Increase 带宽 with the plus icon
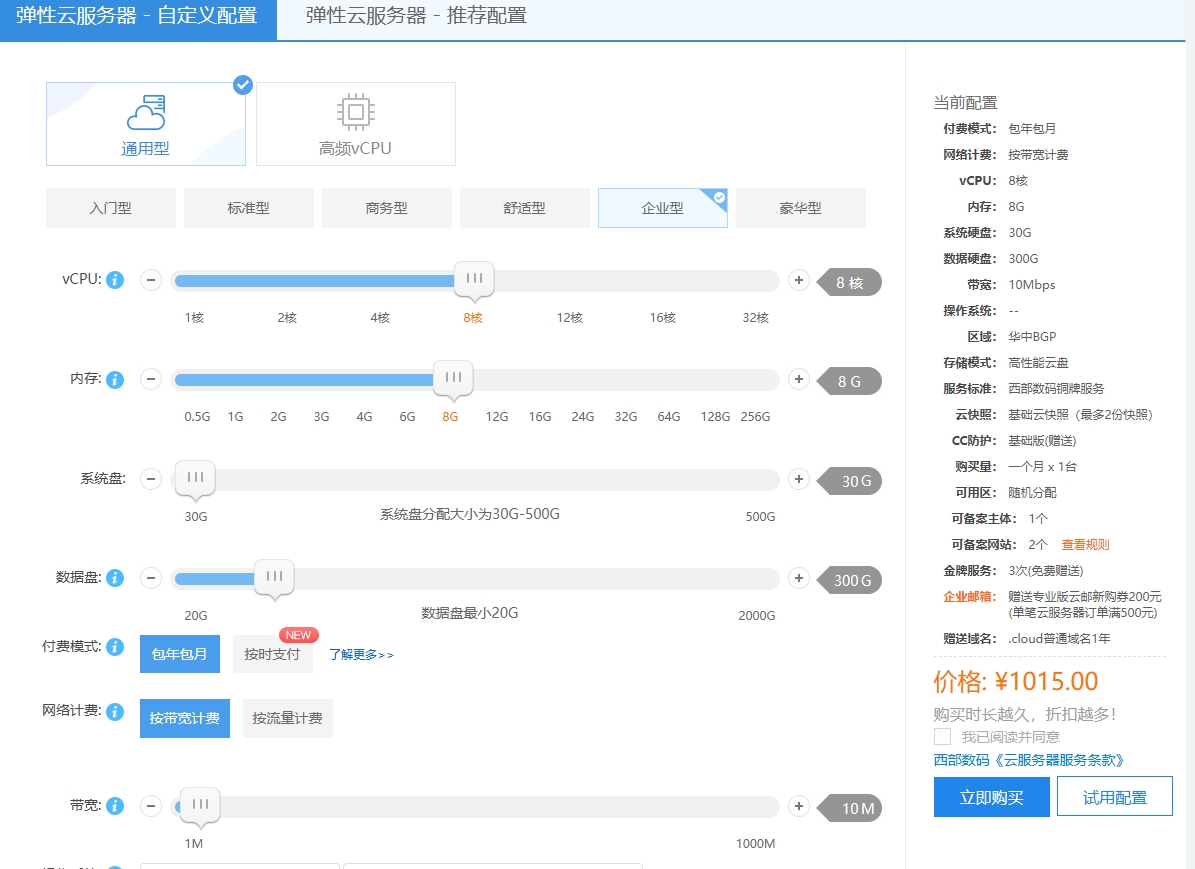This screenshot has width=1195, height=869. [x=799, y=806]
